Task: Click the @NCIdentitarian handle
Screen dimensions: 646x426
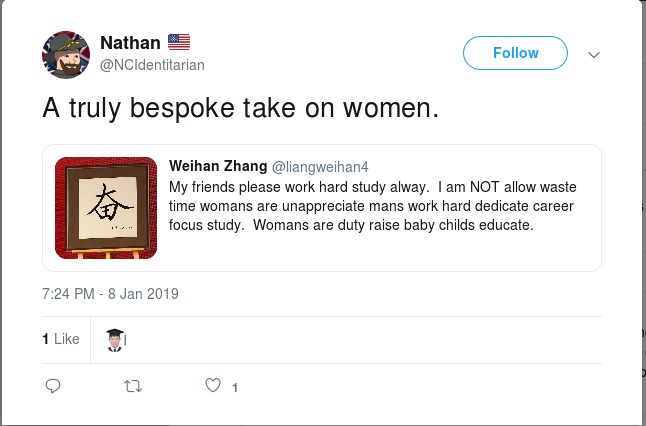Action: coord(151,64)
